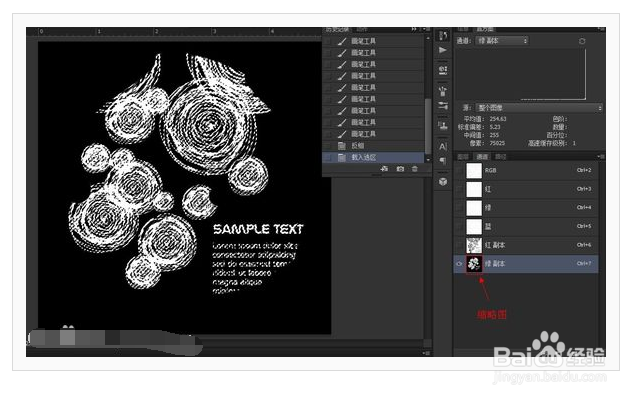Open the History panel icon in the dock strip
This screenshot has width=643, height=399.
(x=443, y=35)
